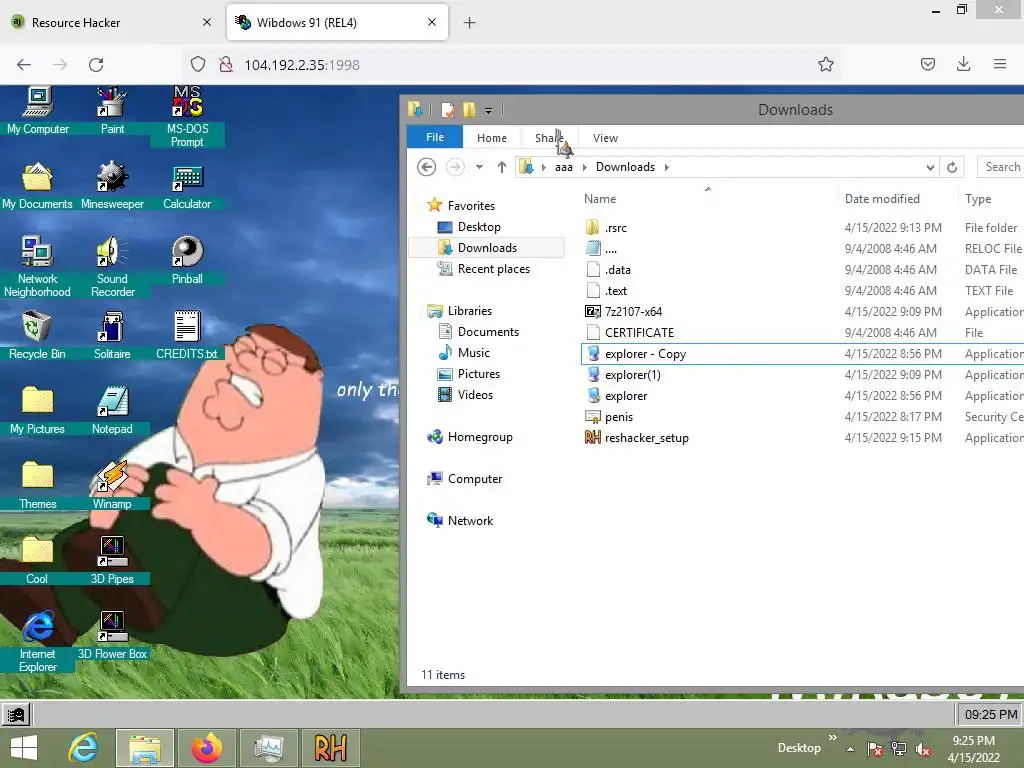The image size is (1024, 768).
Task: Open File Explorer from taskbar
Action: tap(145, 748)
